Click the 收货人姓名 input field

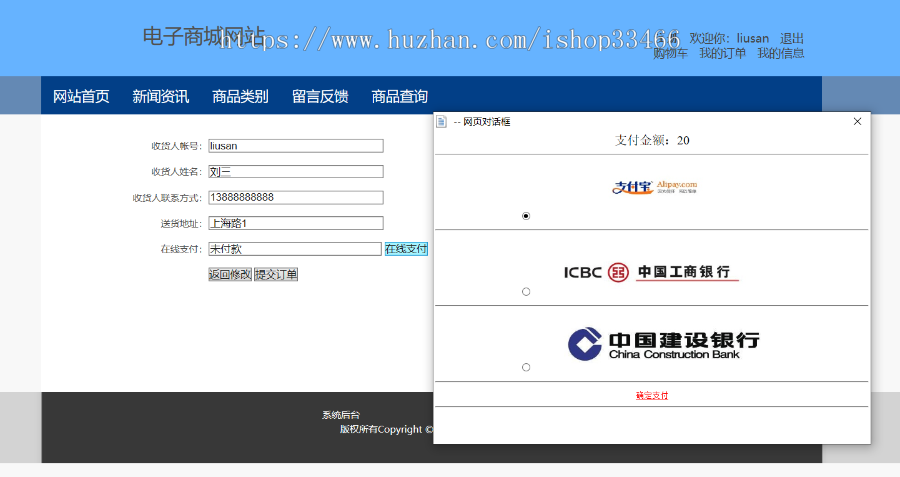[x=296, y=172]
